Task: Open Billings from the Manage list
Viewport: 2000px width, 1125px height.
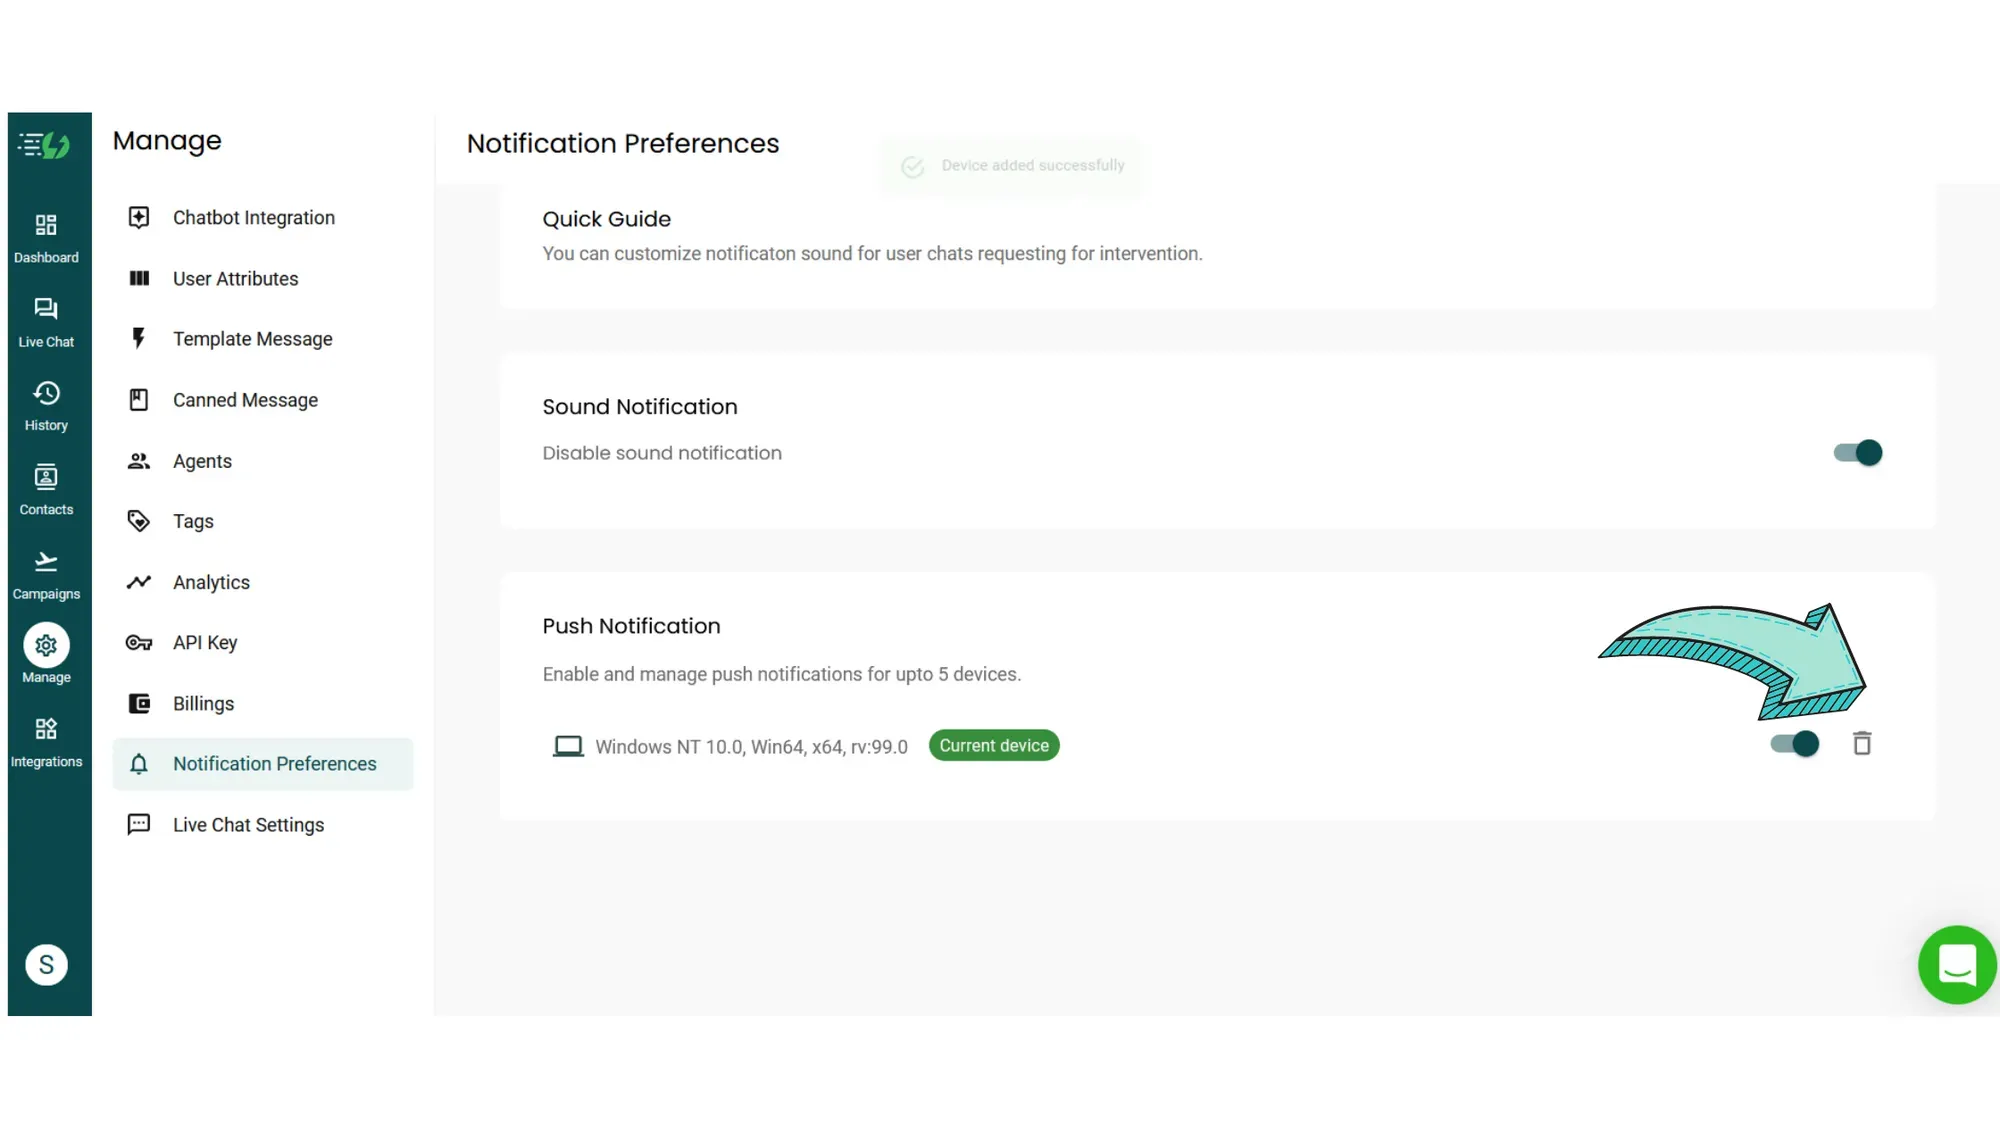Action: click(203, 703)
